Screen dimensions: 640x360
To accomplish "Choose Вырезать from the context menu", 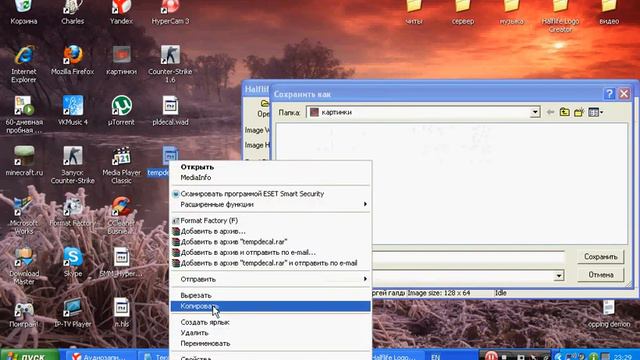I will [271, 295].
